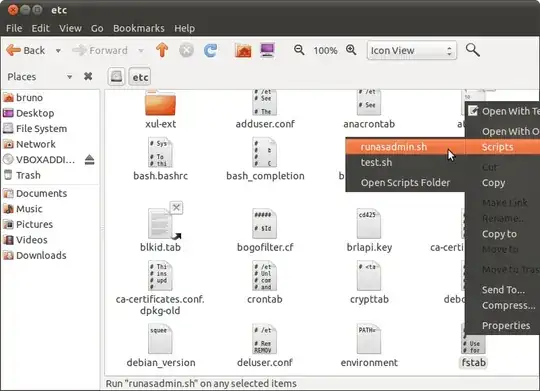Viewport: 540px width, 391px height.
Task: Click the Back arrow button
Action: (26, 51)
